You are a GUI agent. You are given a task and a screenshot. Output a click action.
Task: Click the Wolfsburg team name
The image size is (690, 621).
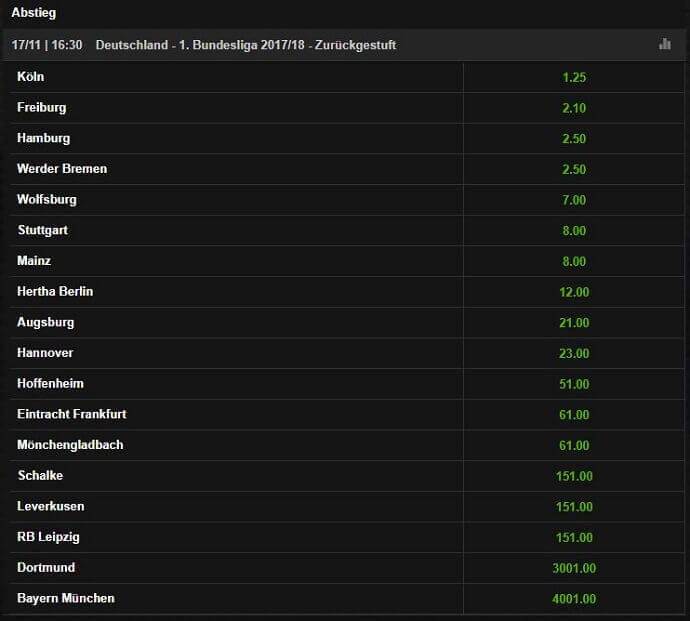(x=47, y=199)
